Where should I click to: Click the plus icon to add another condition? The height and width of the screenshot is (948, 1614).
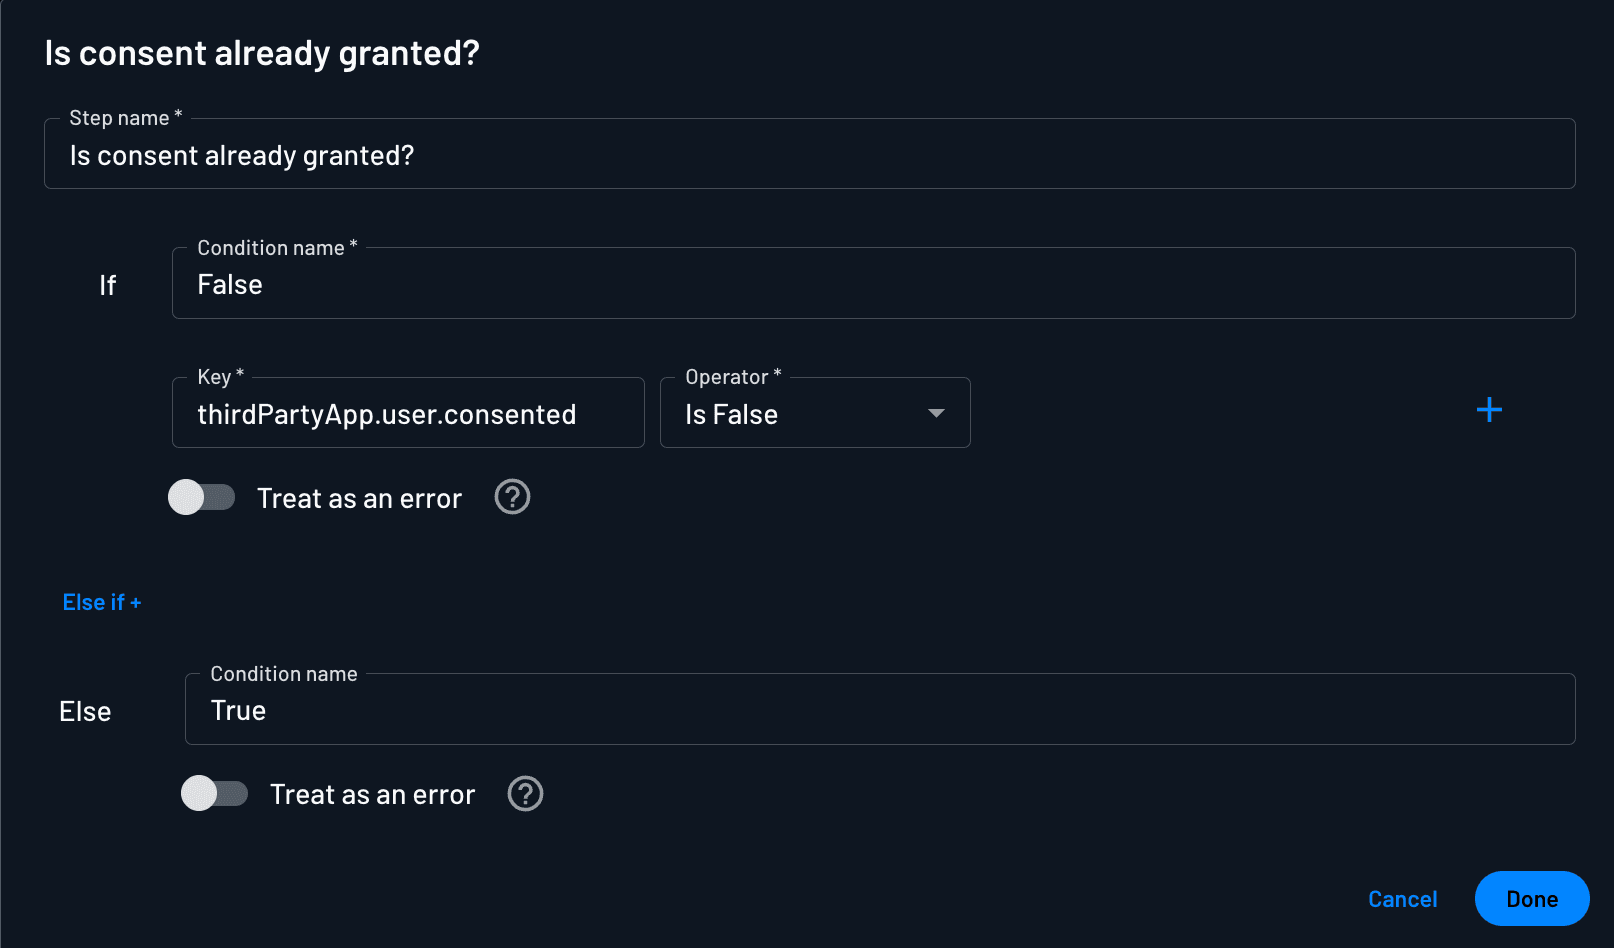(1489, 410)
